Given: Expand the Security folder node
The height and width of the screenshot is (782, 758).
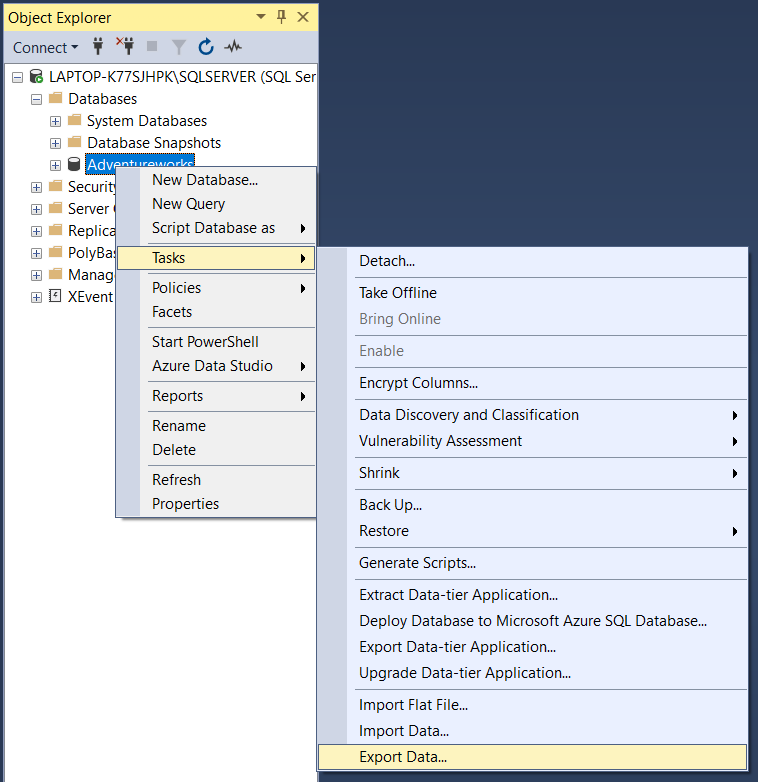Looking at the screenshot, I should pos(36,187).
